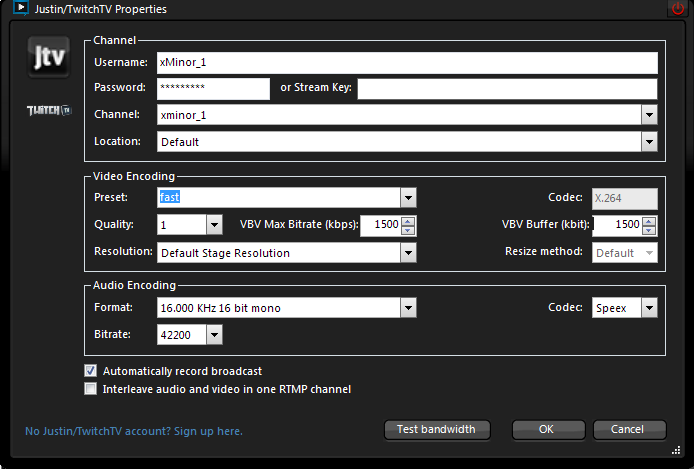This screenshot has width=694, height=469.
Task: Open the audio Format dropdown
Action: pyautogui.click(x=408, y=308)
